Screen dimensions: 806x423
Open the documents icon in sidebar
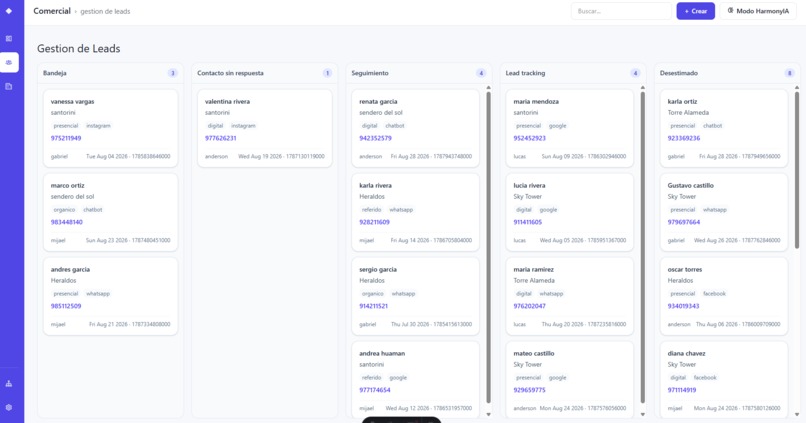pos(9,86)
